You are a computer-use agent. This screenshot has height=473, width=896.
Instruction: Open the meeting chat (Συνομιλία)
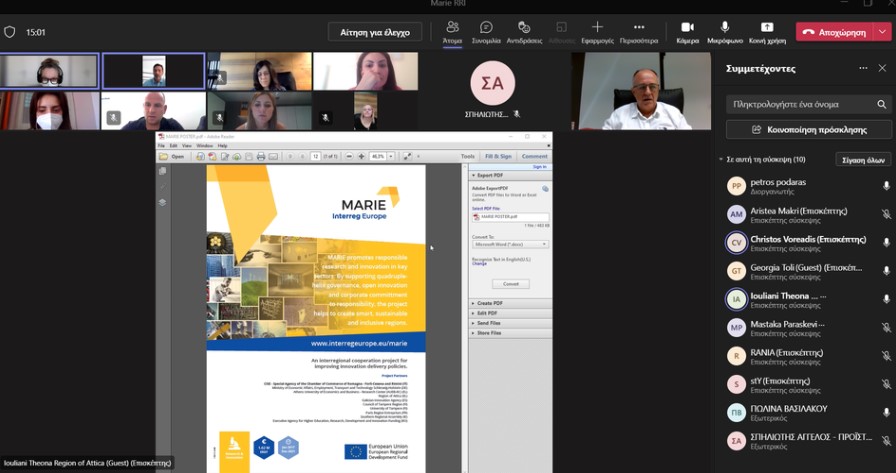click(x=486, y=32)
